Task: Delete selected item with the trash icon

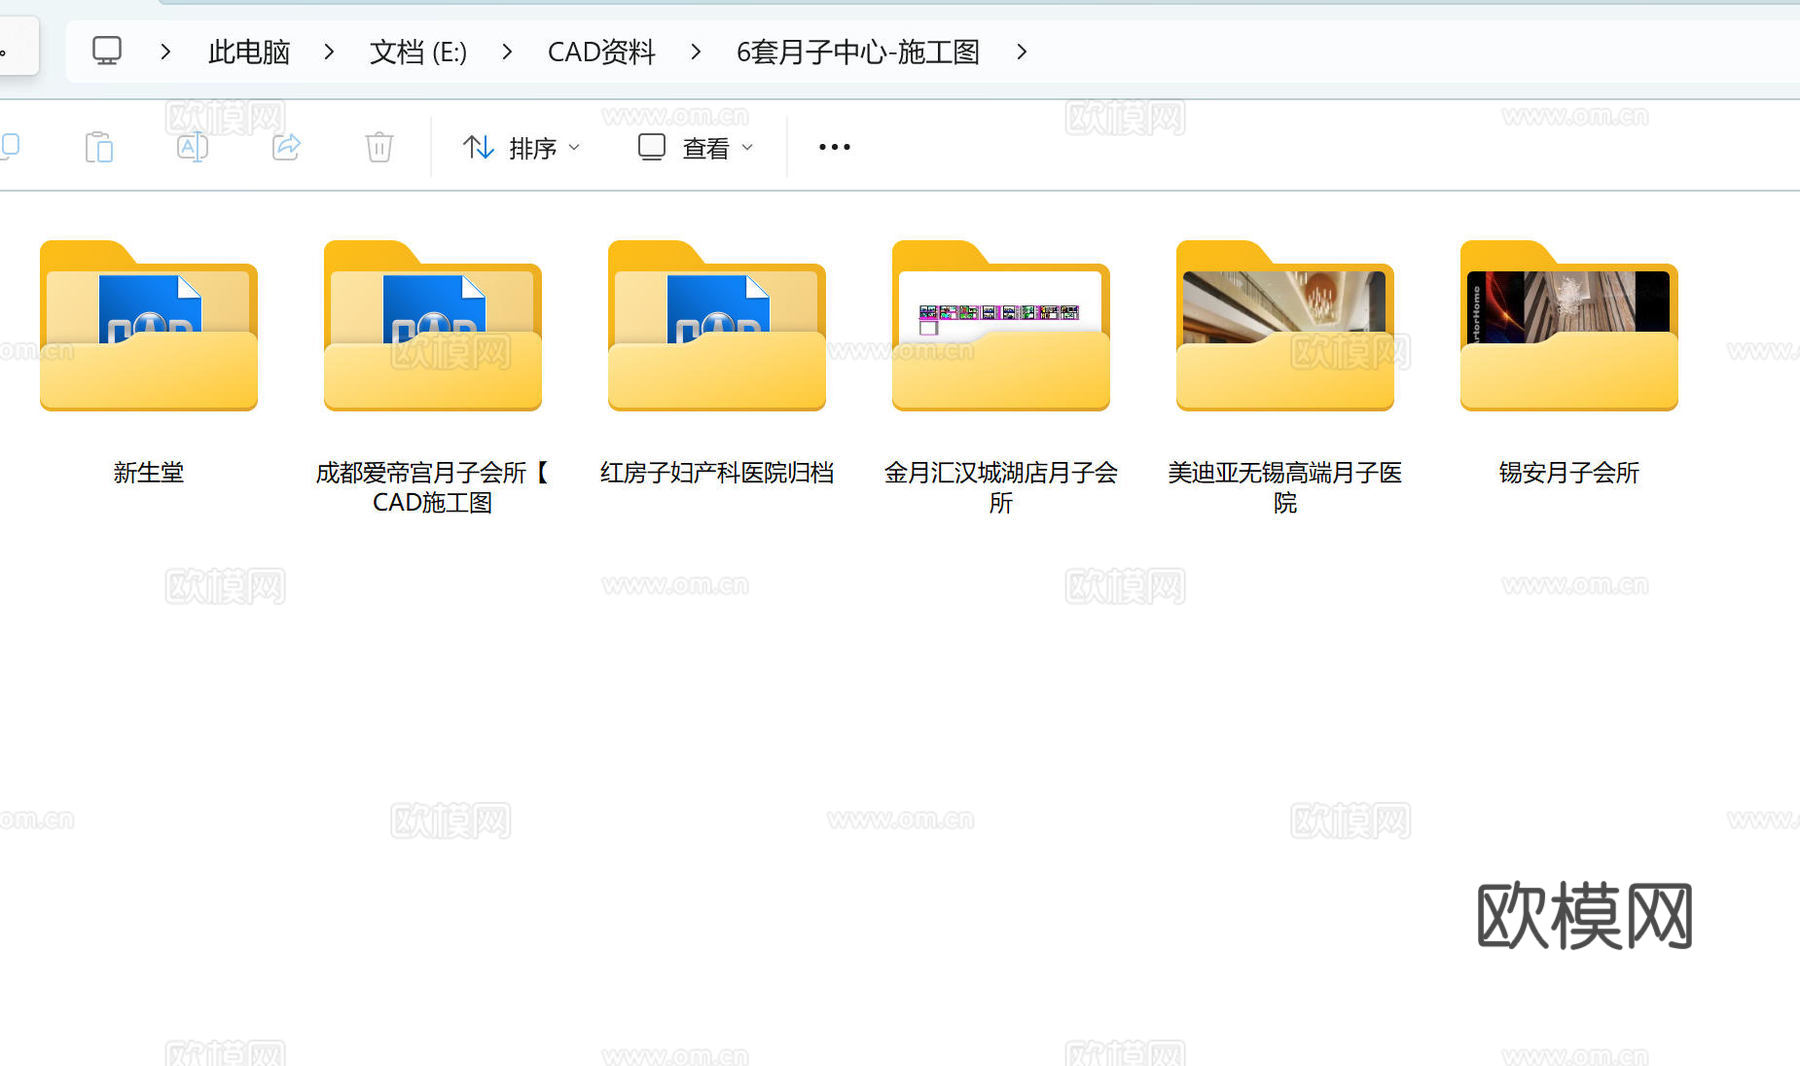Action: pos(378,146)
